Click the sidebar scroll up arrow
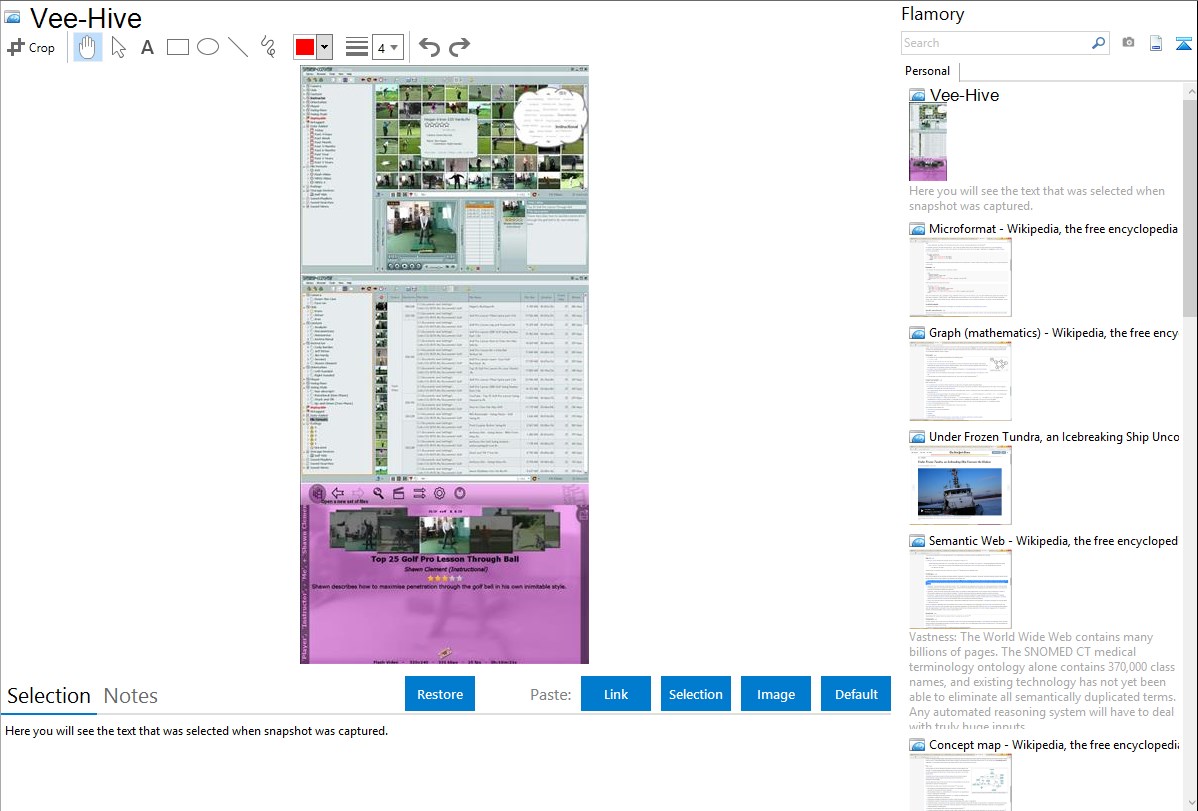The height and width of the screenshot is (811, 1198). (x=1190, y=91)
